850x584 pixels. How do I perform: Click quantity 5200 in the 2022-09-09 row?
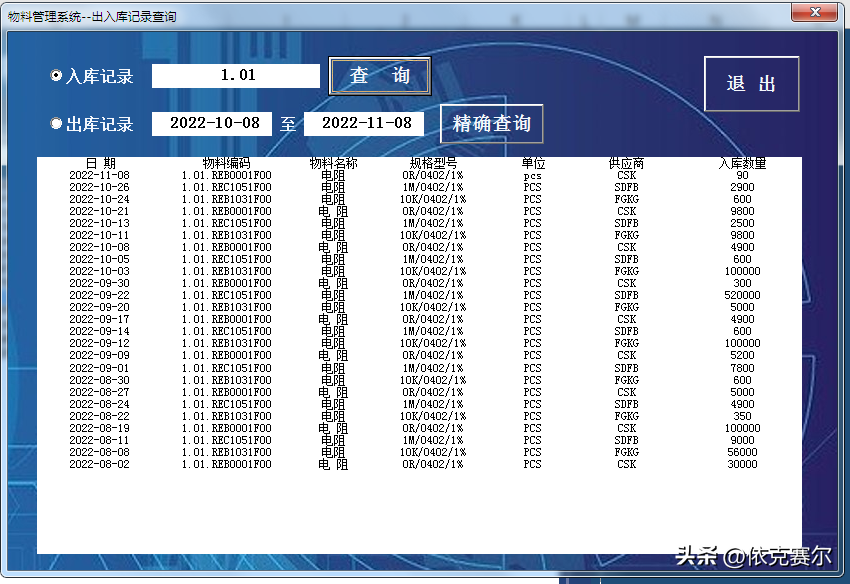tap(742, 355)
